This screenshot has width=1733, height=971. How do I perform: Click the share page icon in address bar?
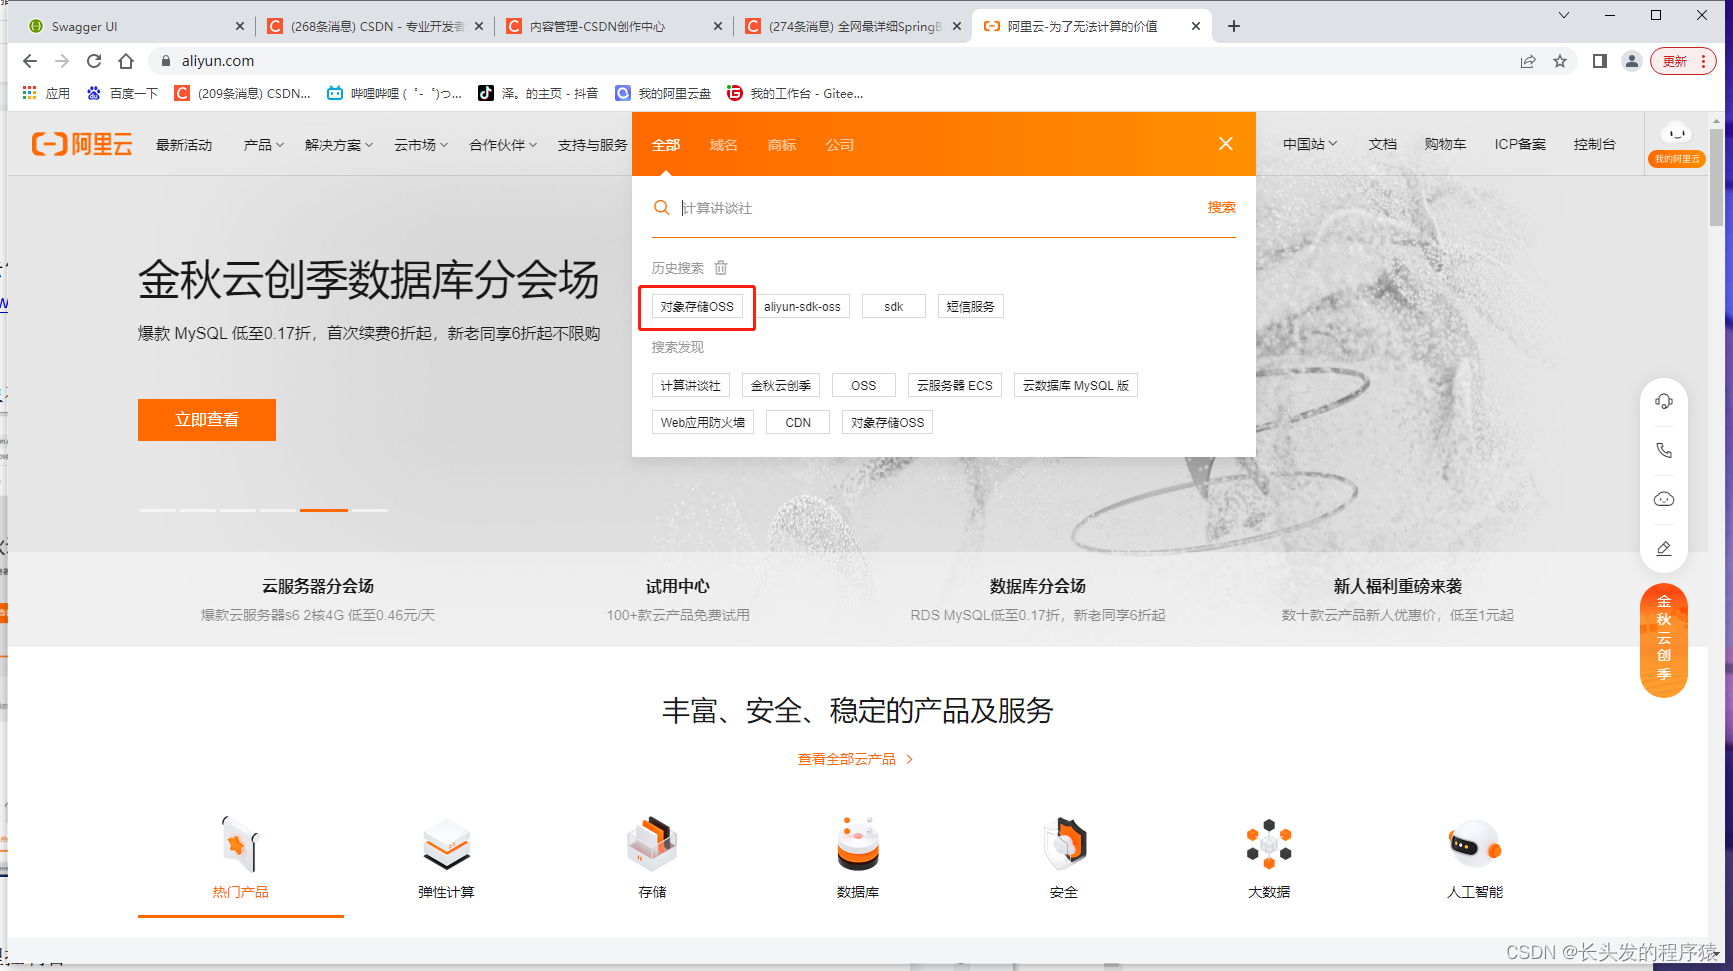pos(1528,61)
